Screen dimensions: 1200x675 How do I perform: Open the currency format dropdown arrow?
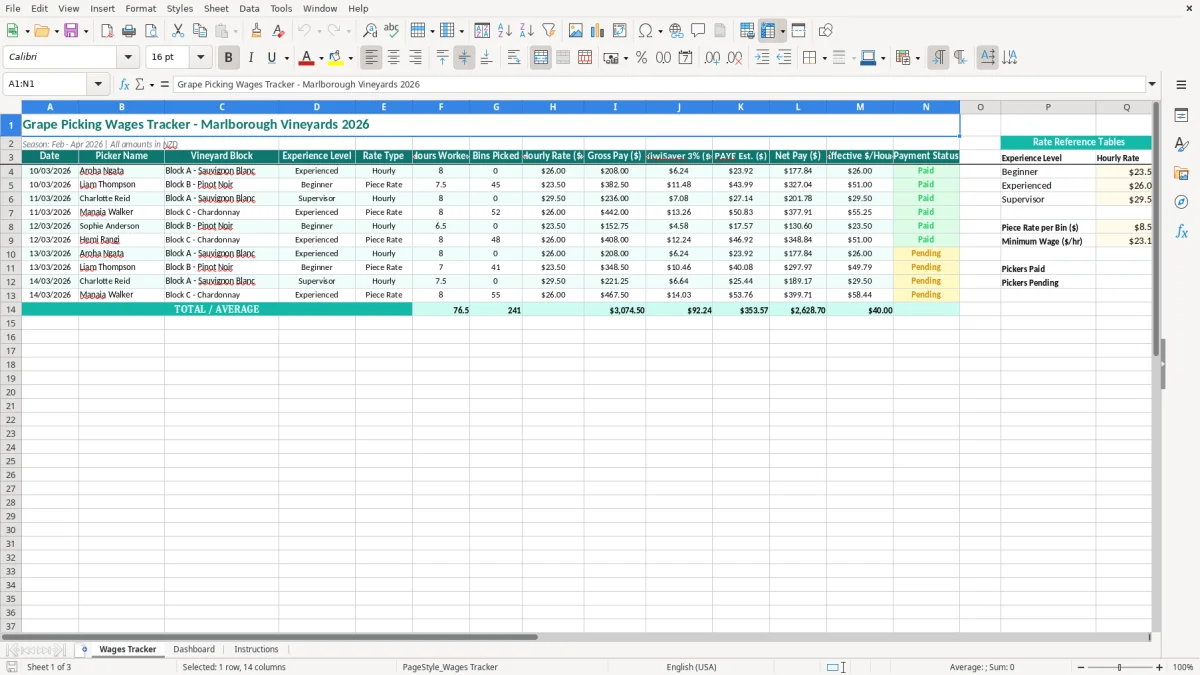coord(626,58)
